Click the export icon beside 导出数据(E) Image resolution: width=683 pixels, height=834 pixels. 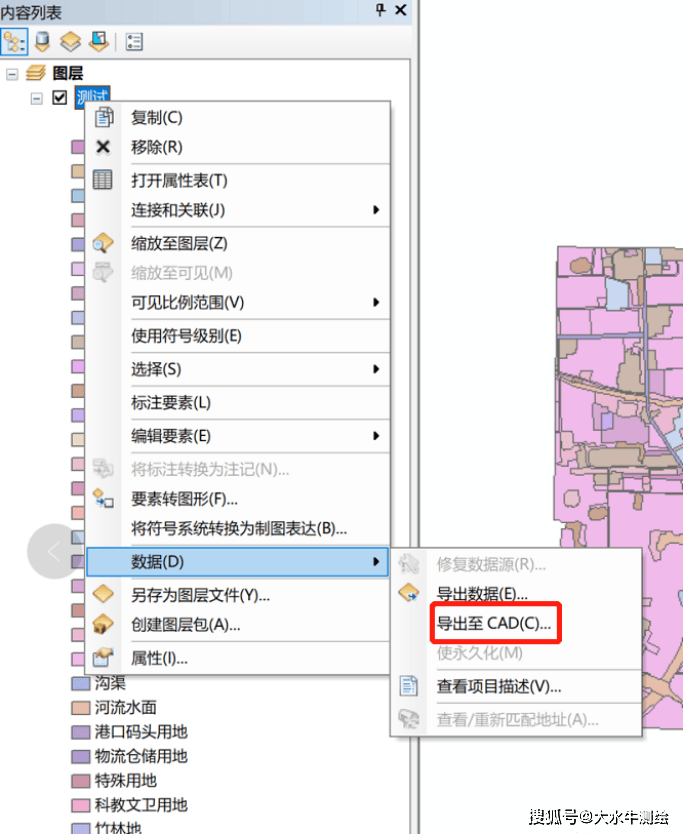(x=409, y=593)
